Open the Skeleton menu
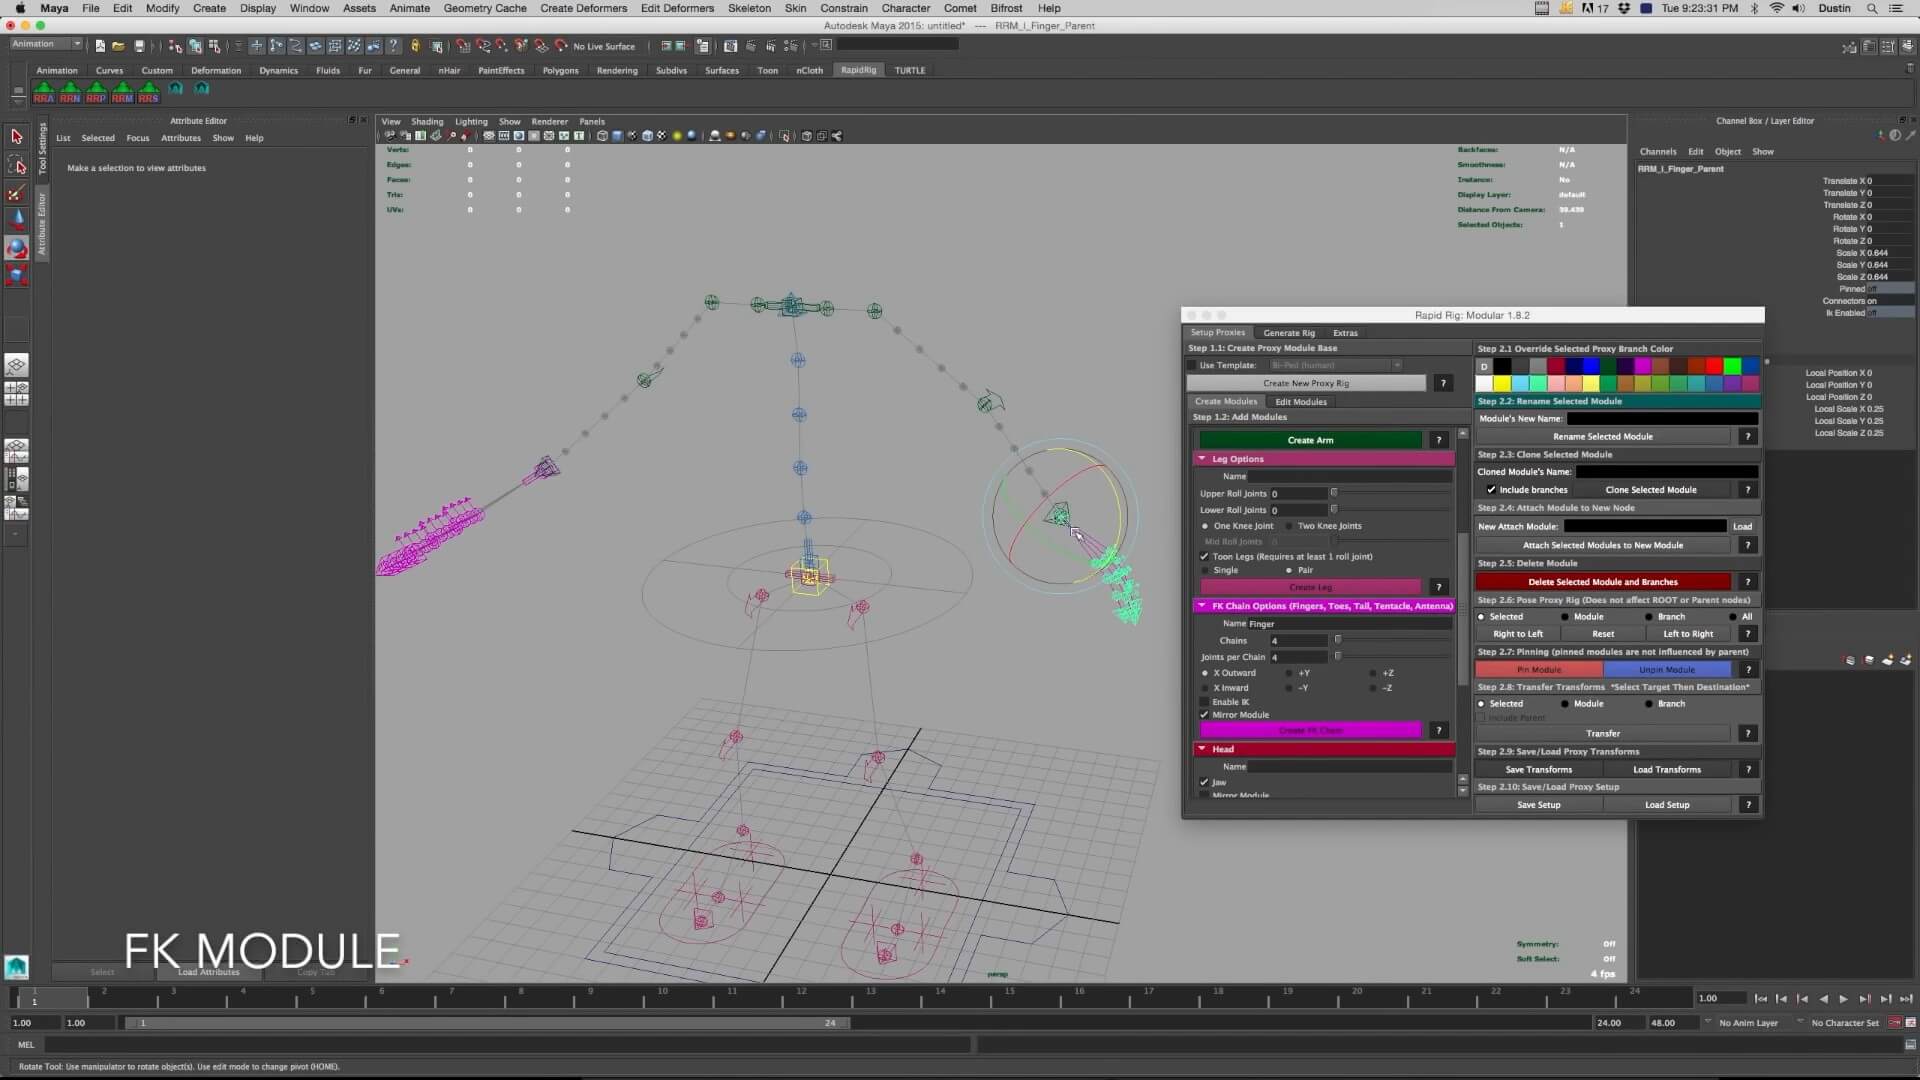This screenshot has width=1920, height=1080. (x=749, y=8)
